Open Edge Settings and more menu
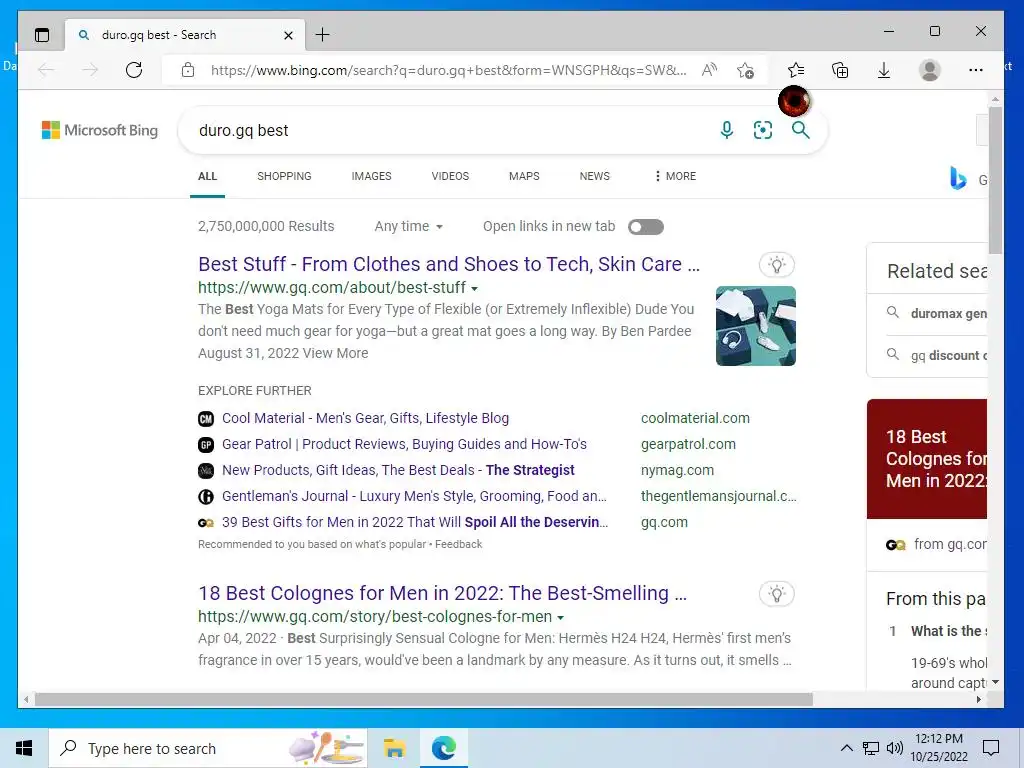This screenshot has width=1024, height=768. coord(976,70)
